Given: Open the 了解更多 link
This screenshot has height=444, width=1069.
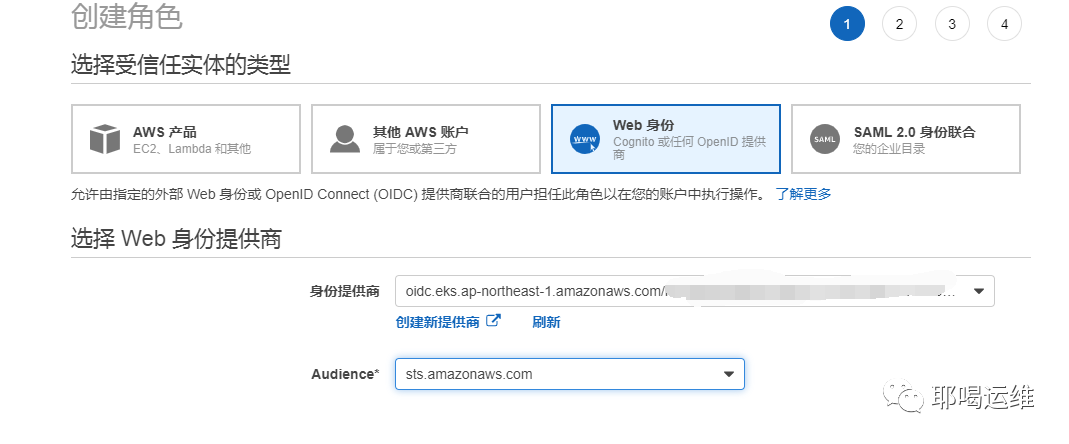Looking at the screenshot, I should click(x=804, y=194).
